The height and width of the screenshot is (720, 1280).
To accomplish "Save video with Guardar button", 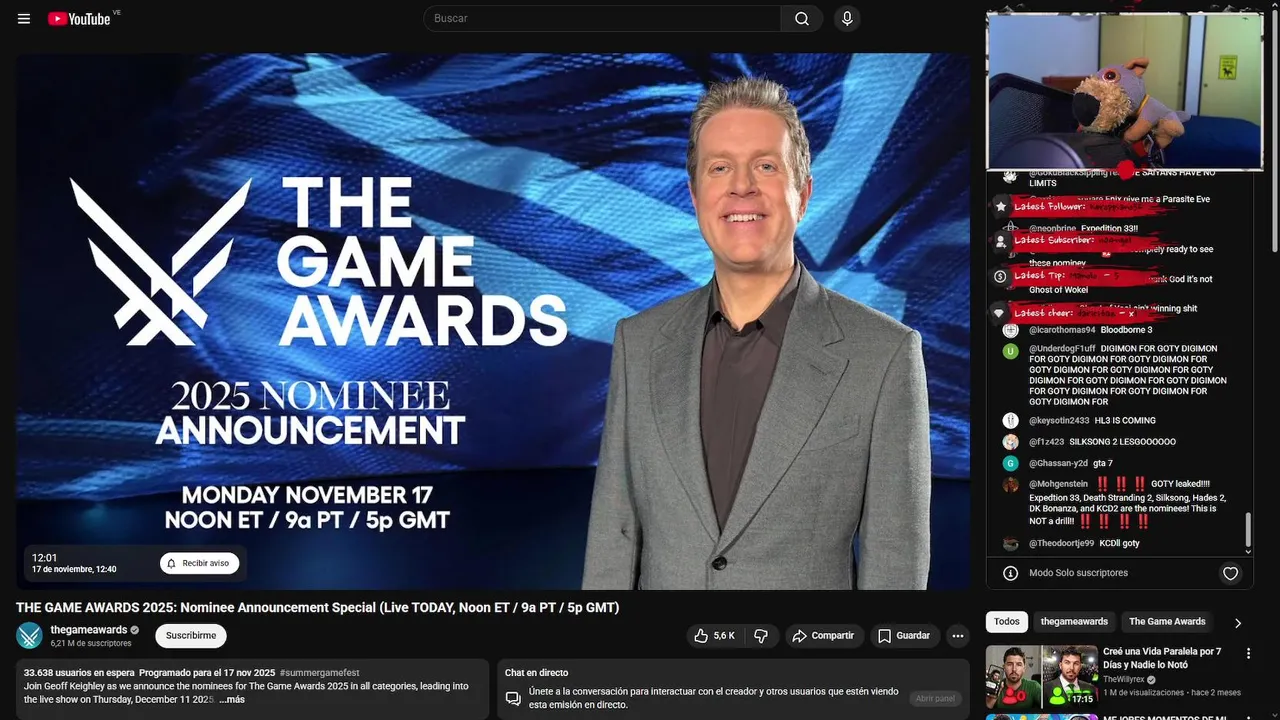I will 904,636.
